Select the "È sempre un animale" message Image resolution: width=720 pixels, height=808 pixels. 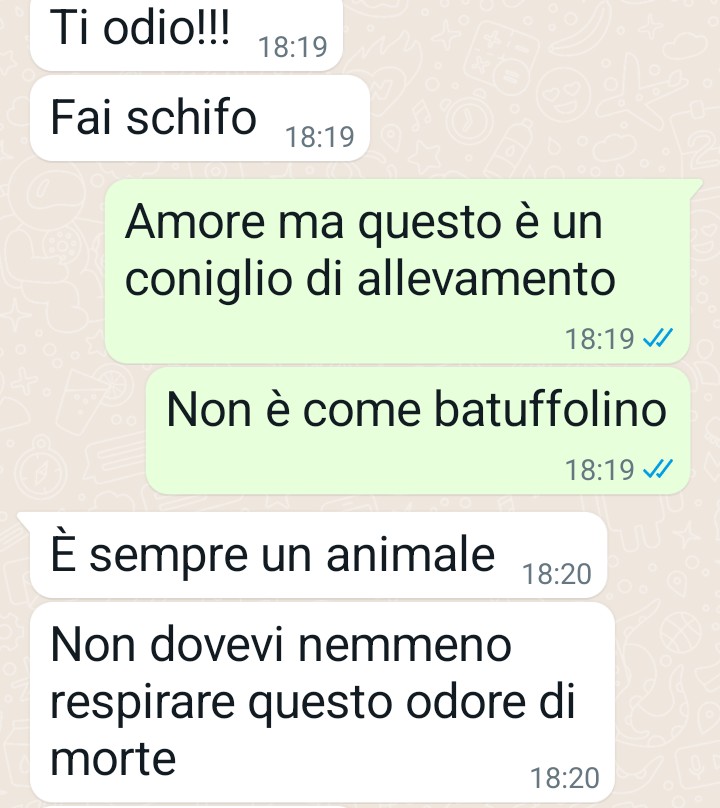coord(319,555)
